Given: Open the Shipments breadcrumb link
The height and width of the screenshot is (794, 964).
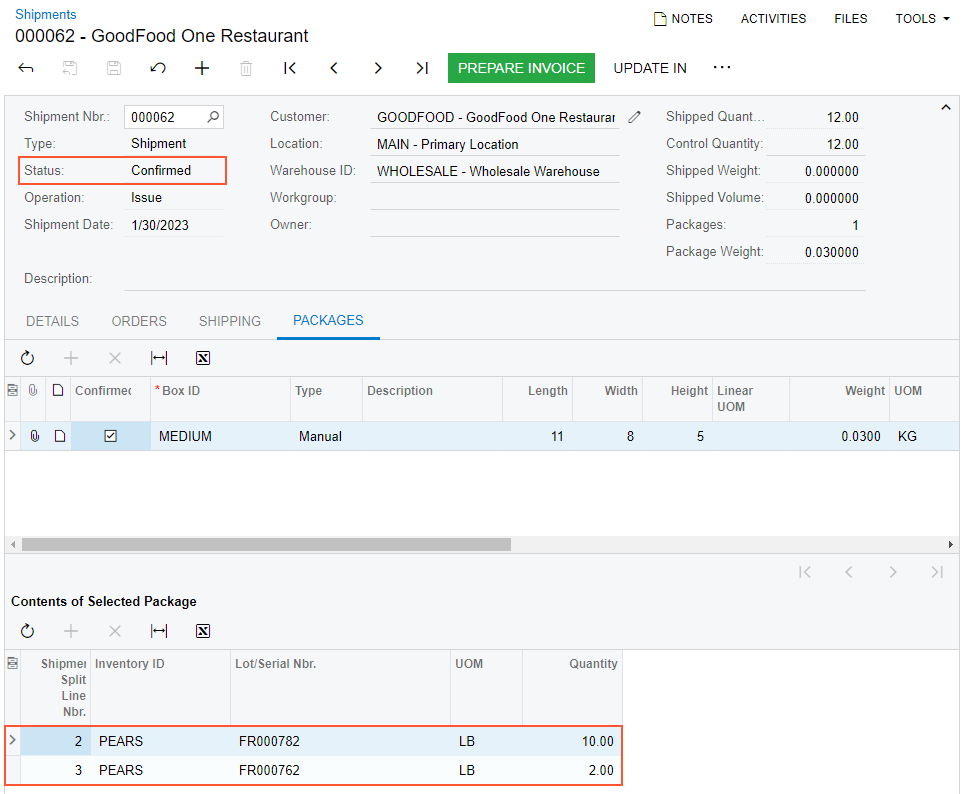Looking at the screenshot, I should click(x=45, y=15).
